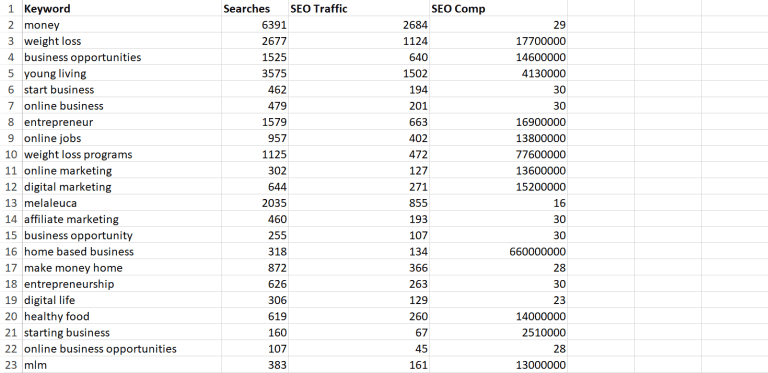This screenshot has width=768, height=373.
Task: Select the SEO Traffic header cell
Action: coord(359,8)
